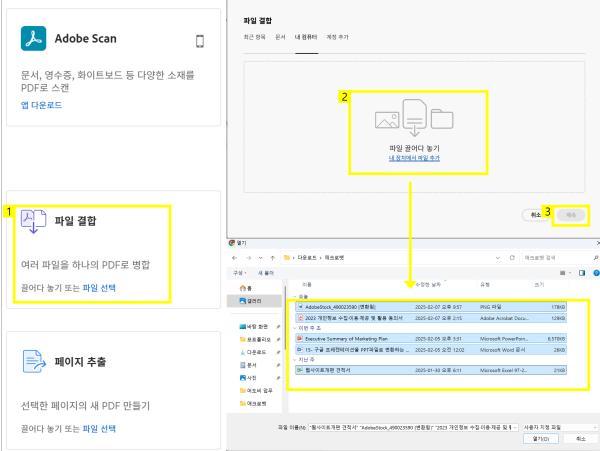The image size is (600, 451).
Task: Click 내 장치에서 파일 추가 link
Action: coord(414,158)
